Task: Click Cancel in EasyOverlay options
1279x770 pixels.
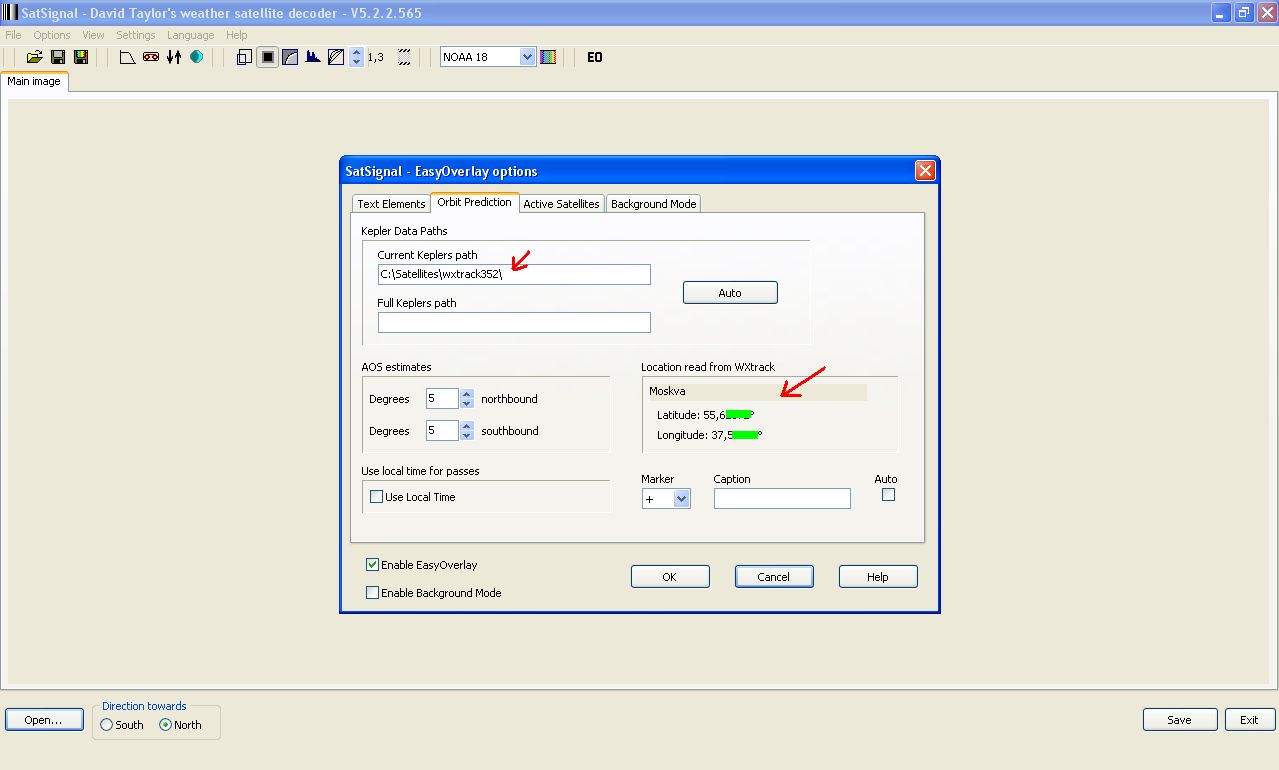Action: pyautogui.click(x=774, y=577)
